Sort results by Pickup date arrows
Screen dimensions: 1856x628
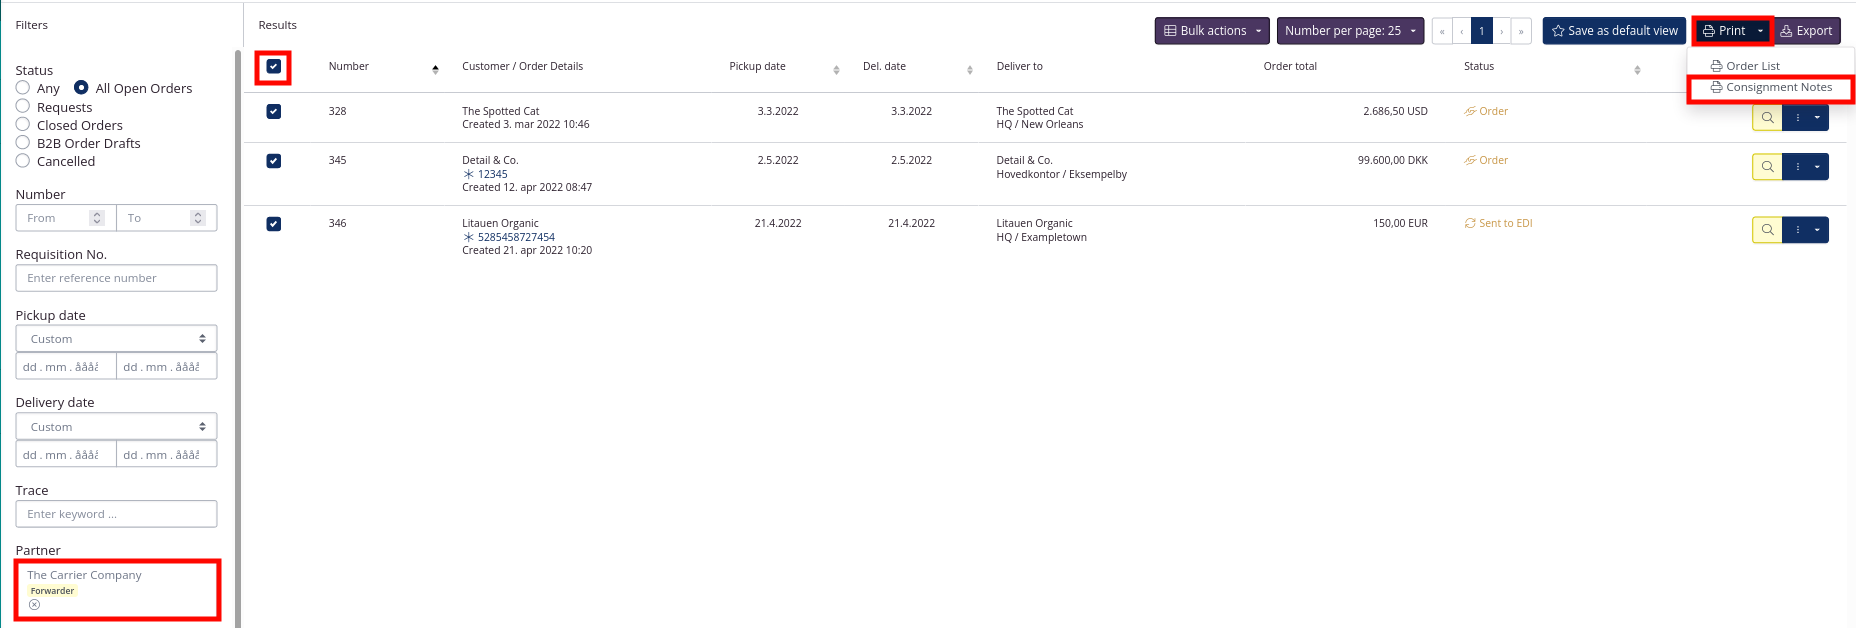[x=836, y=69]
